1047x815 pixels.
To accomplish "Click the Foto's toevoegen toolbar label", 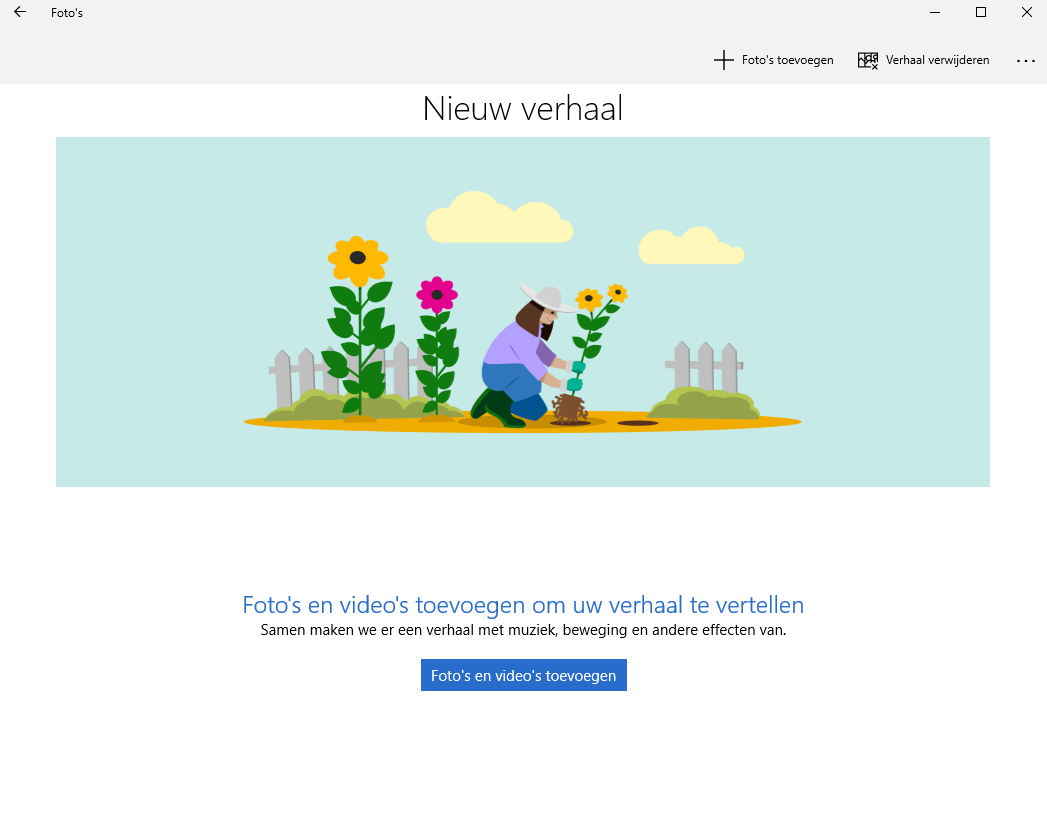I will pos(787,60).
